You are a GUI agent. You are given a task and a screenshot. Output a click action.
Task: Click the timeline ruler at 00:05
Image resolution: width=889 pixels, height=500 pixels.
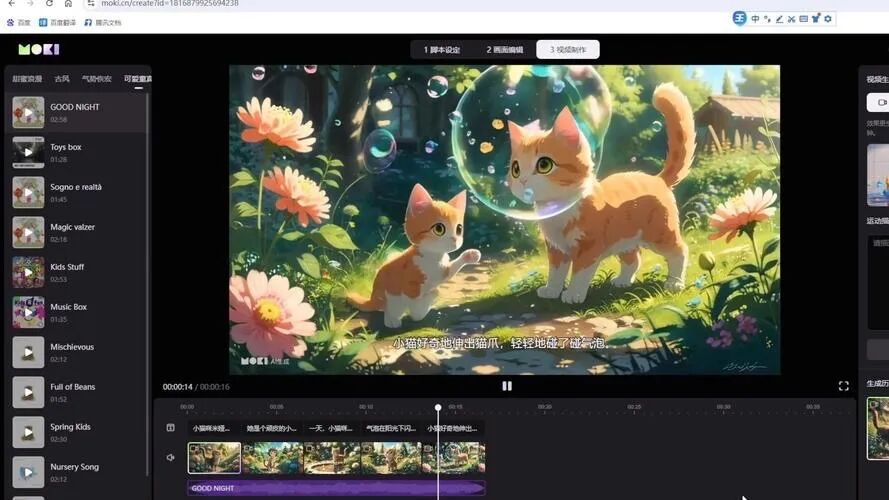(x=276, y=407)
